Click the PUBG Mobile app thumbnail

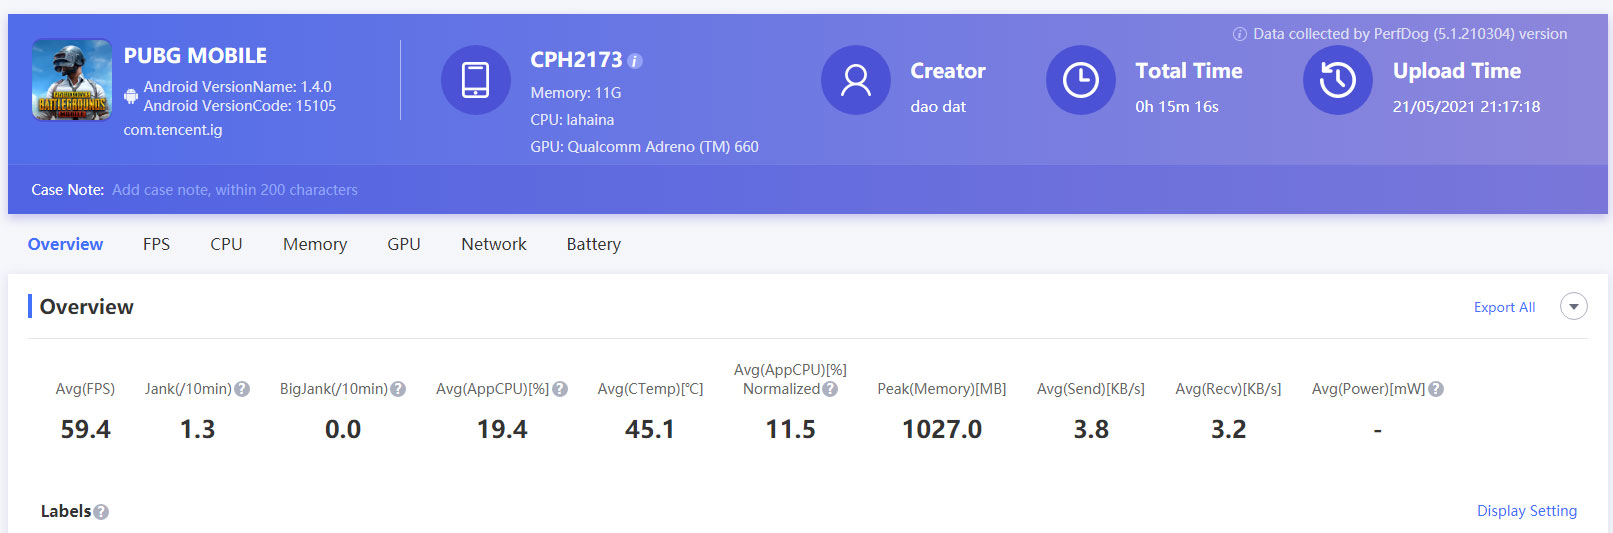point(72,80)
